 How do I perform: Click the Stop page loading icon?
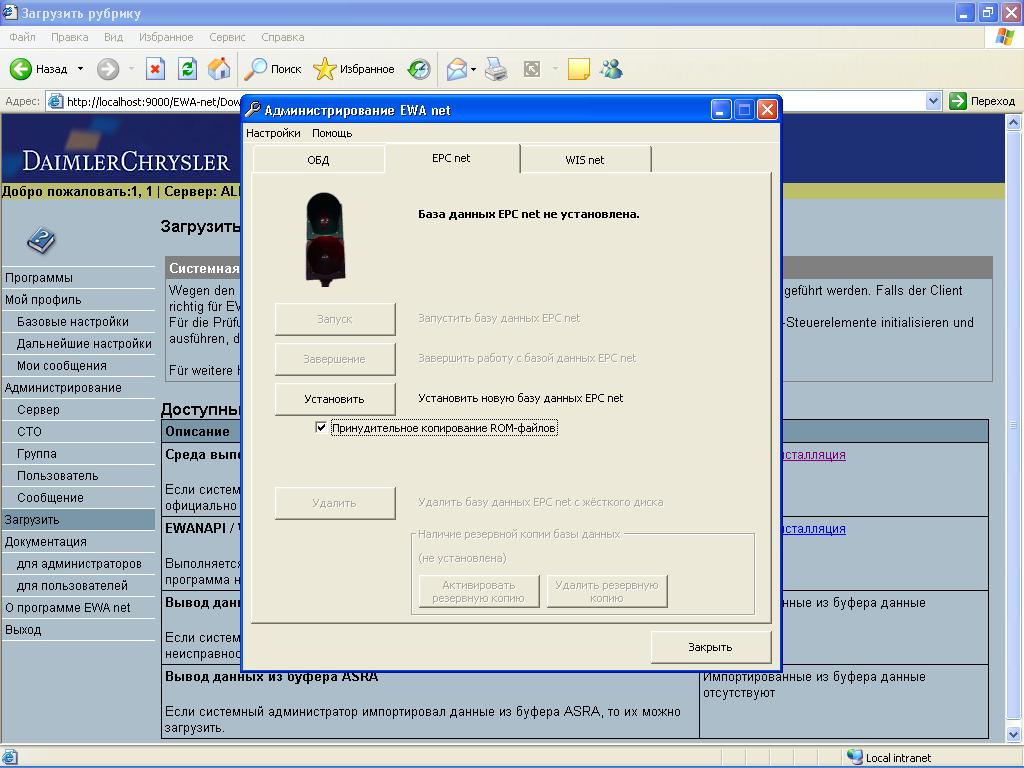[155, 69]
